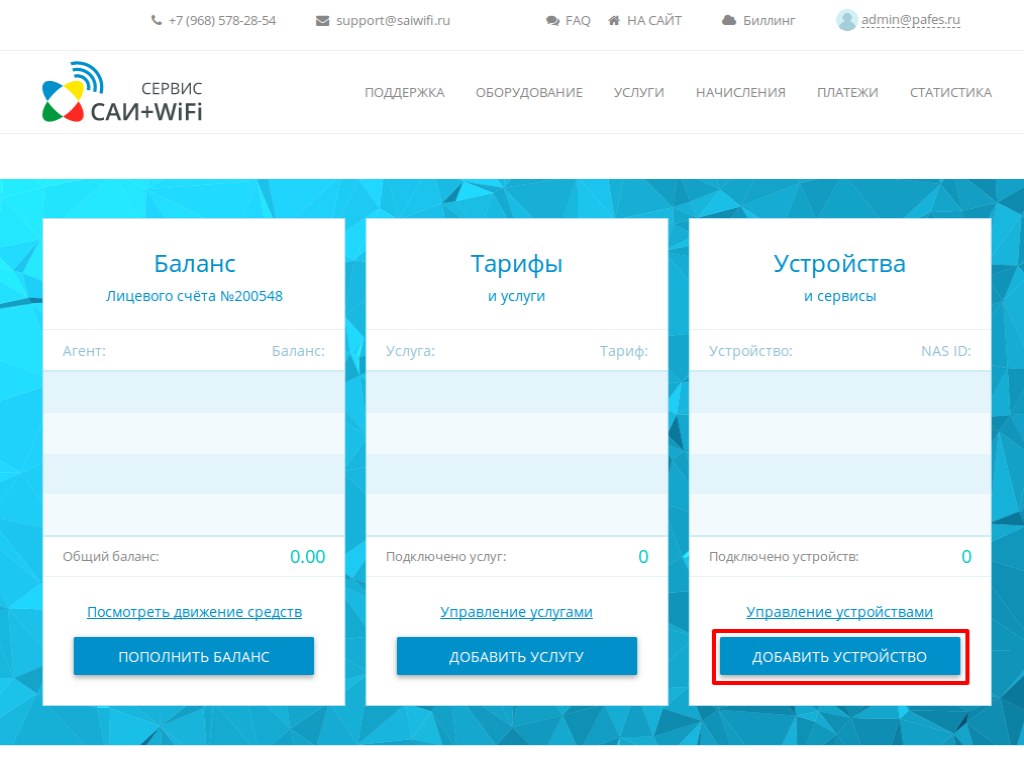Open Посмотреть движение средств link
The image size is (1024, 758).
pyautogui.click(x=193, y=612)
